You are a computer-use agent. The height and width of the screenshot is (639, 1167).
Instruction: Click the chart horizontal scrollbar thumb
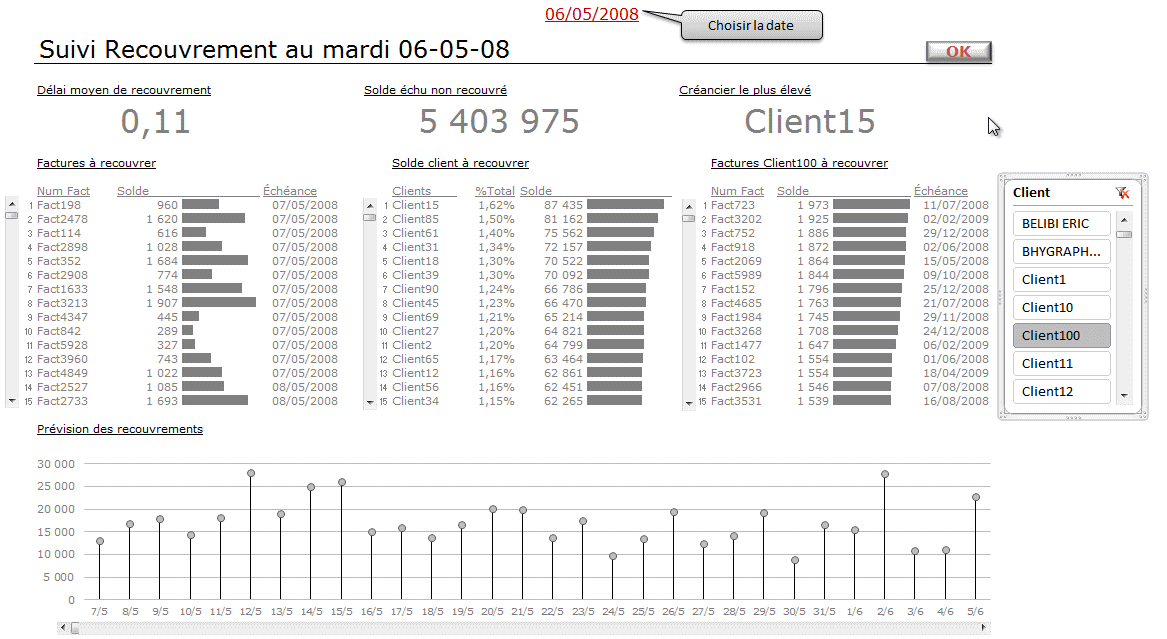[74, 629]
